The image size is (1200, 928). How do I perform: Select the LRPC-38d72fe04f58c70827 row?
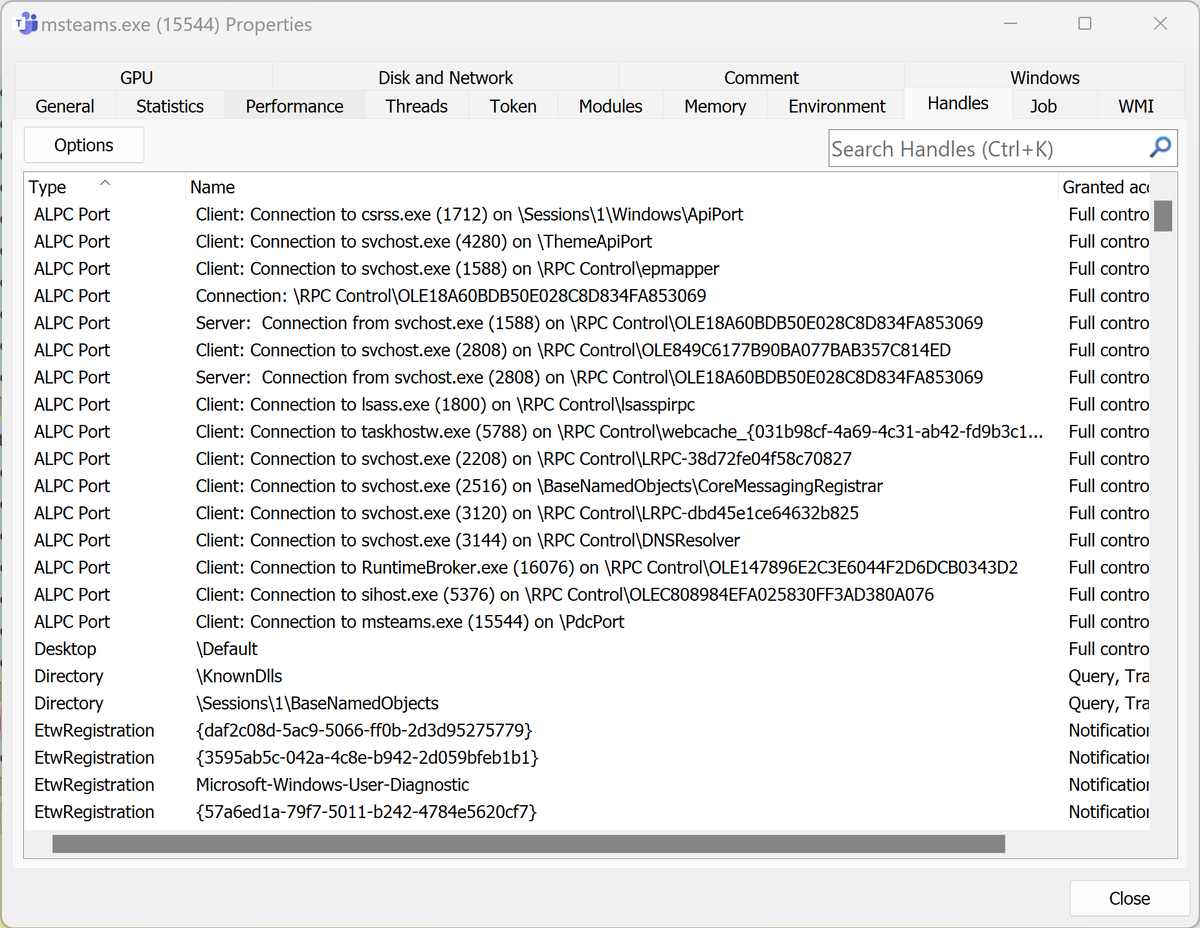pos(587,458)
